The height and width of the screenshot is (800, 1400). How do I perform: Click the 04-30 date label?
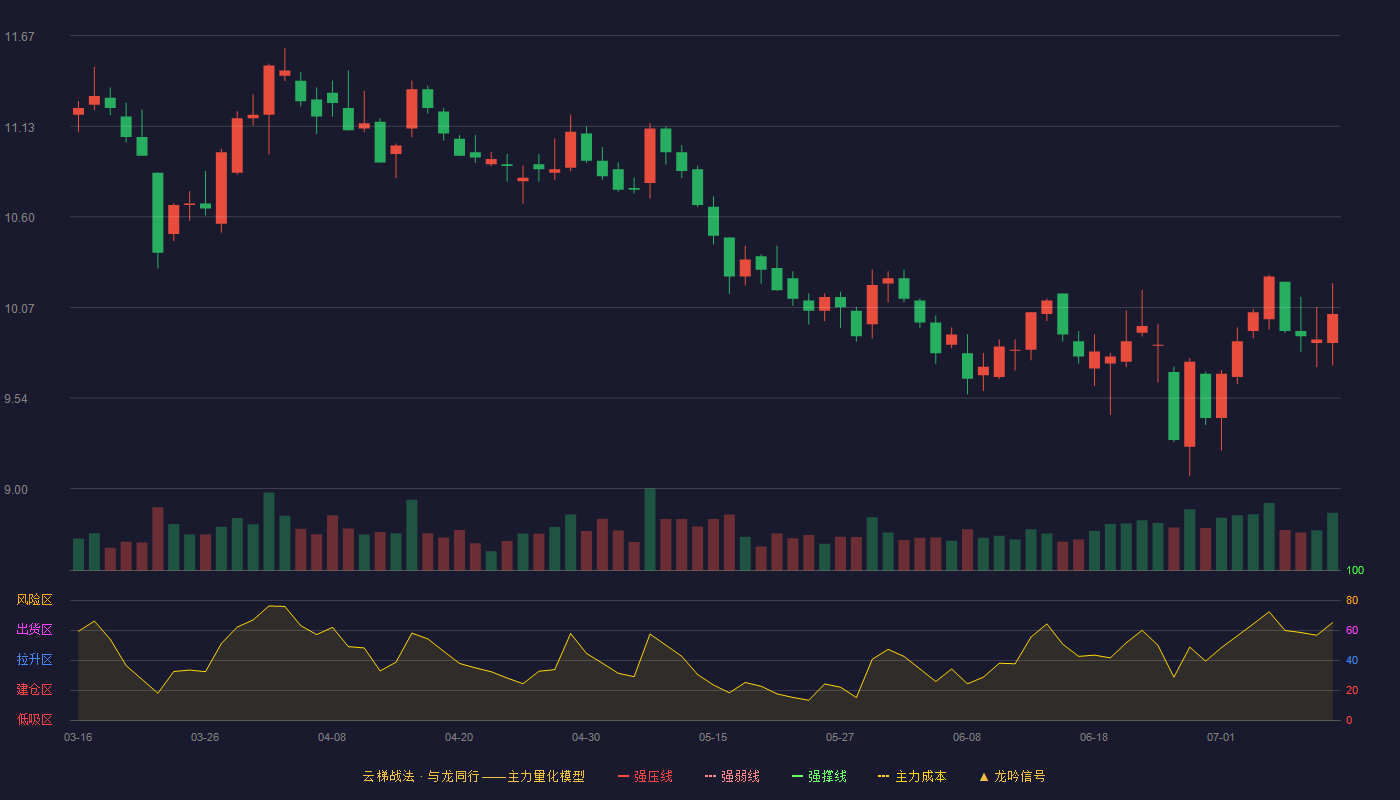coord(586,737)
